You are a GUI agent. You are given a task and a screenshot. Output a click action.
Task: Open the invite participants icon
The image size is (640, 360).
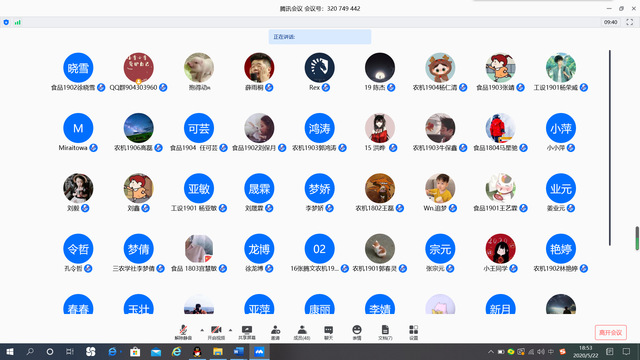coord(276,332)
